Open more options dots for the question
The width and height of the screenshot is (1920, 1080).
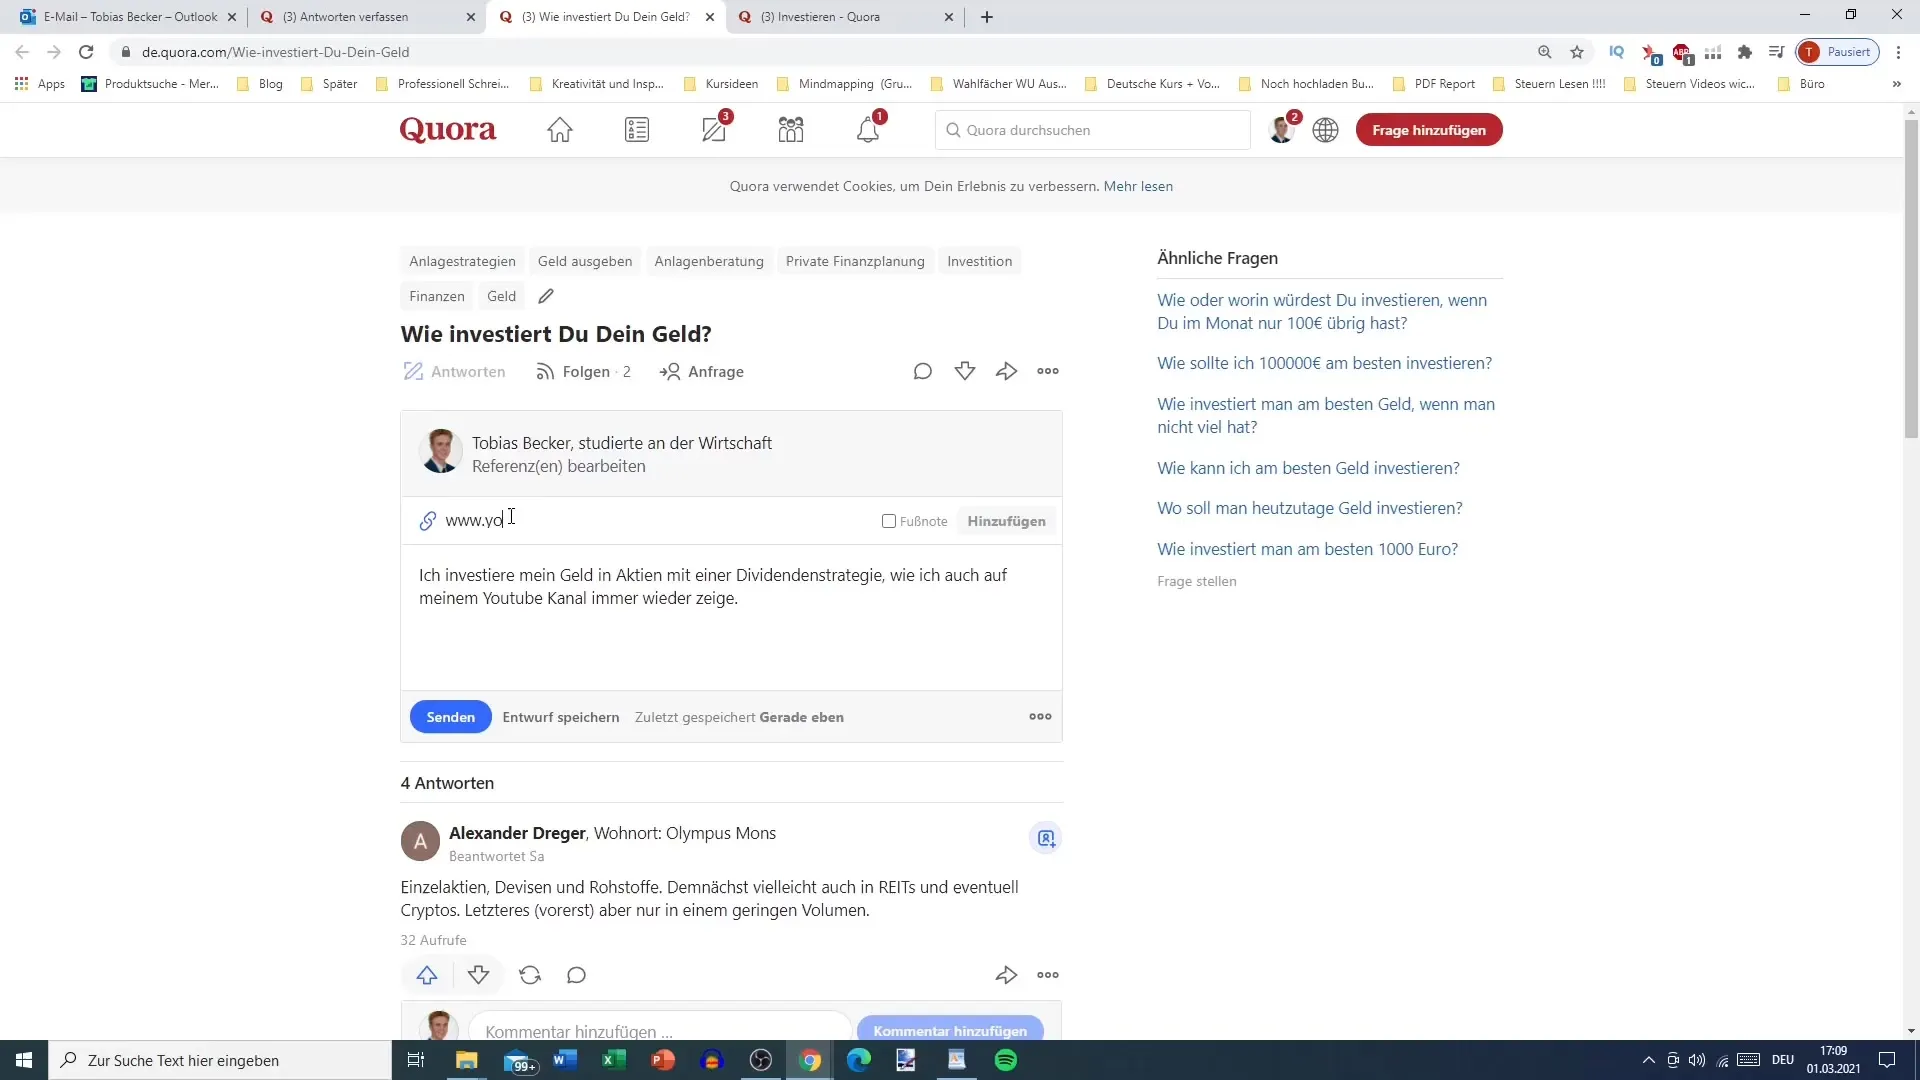(1048, 371)
